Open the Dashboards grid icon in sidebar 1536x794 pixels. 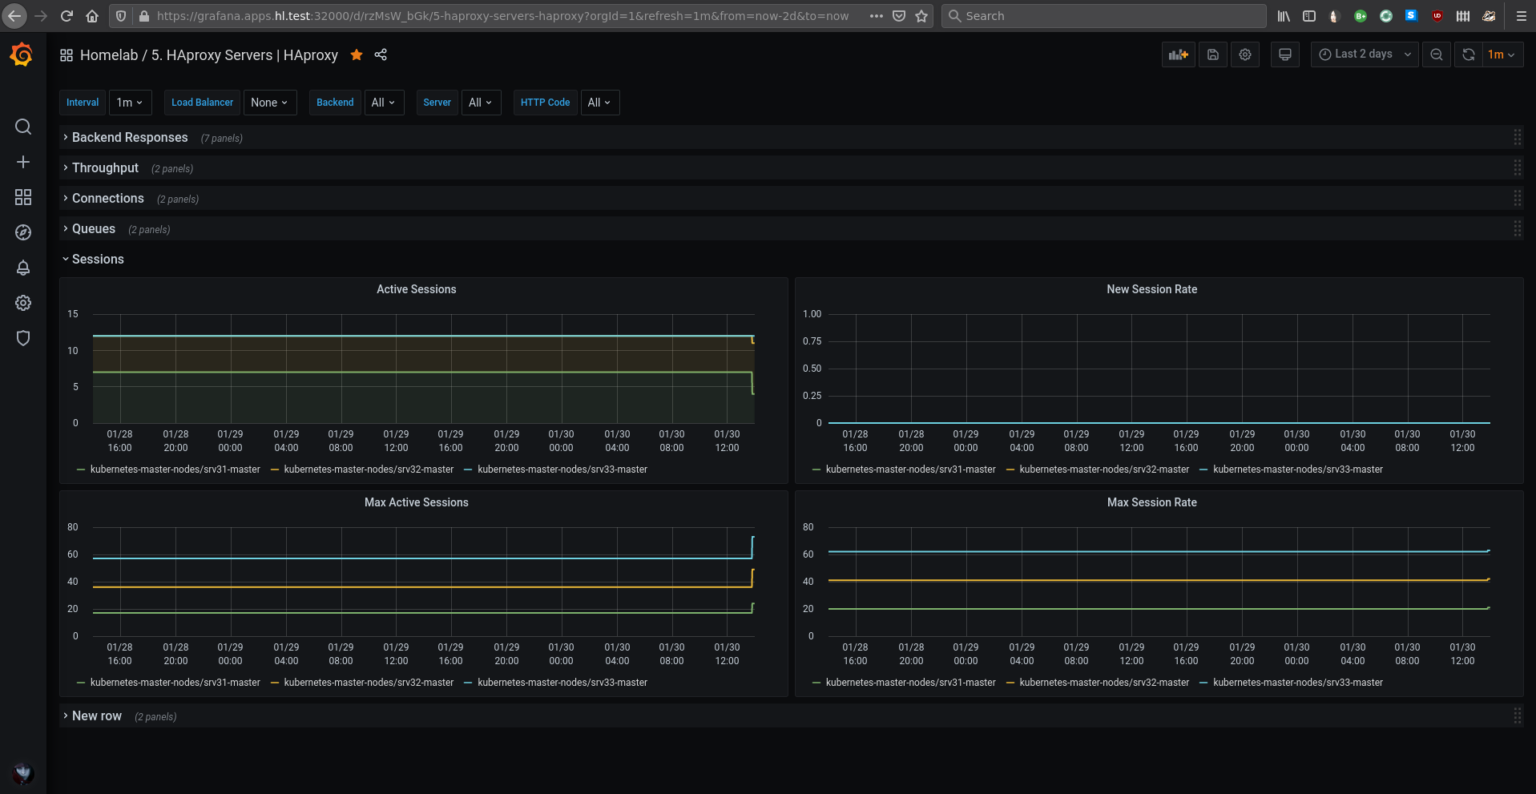[x=23, y=197]
